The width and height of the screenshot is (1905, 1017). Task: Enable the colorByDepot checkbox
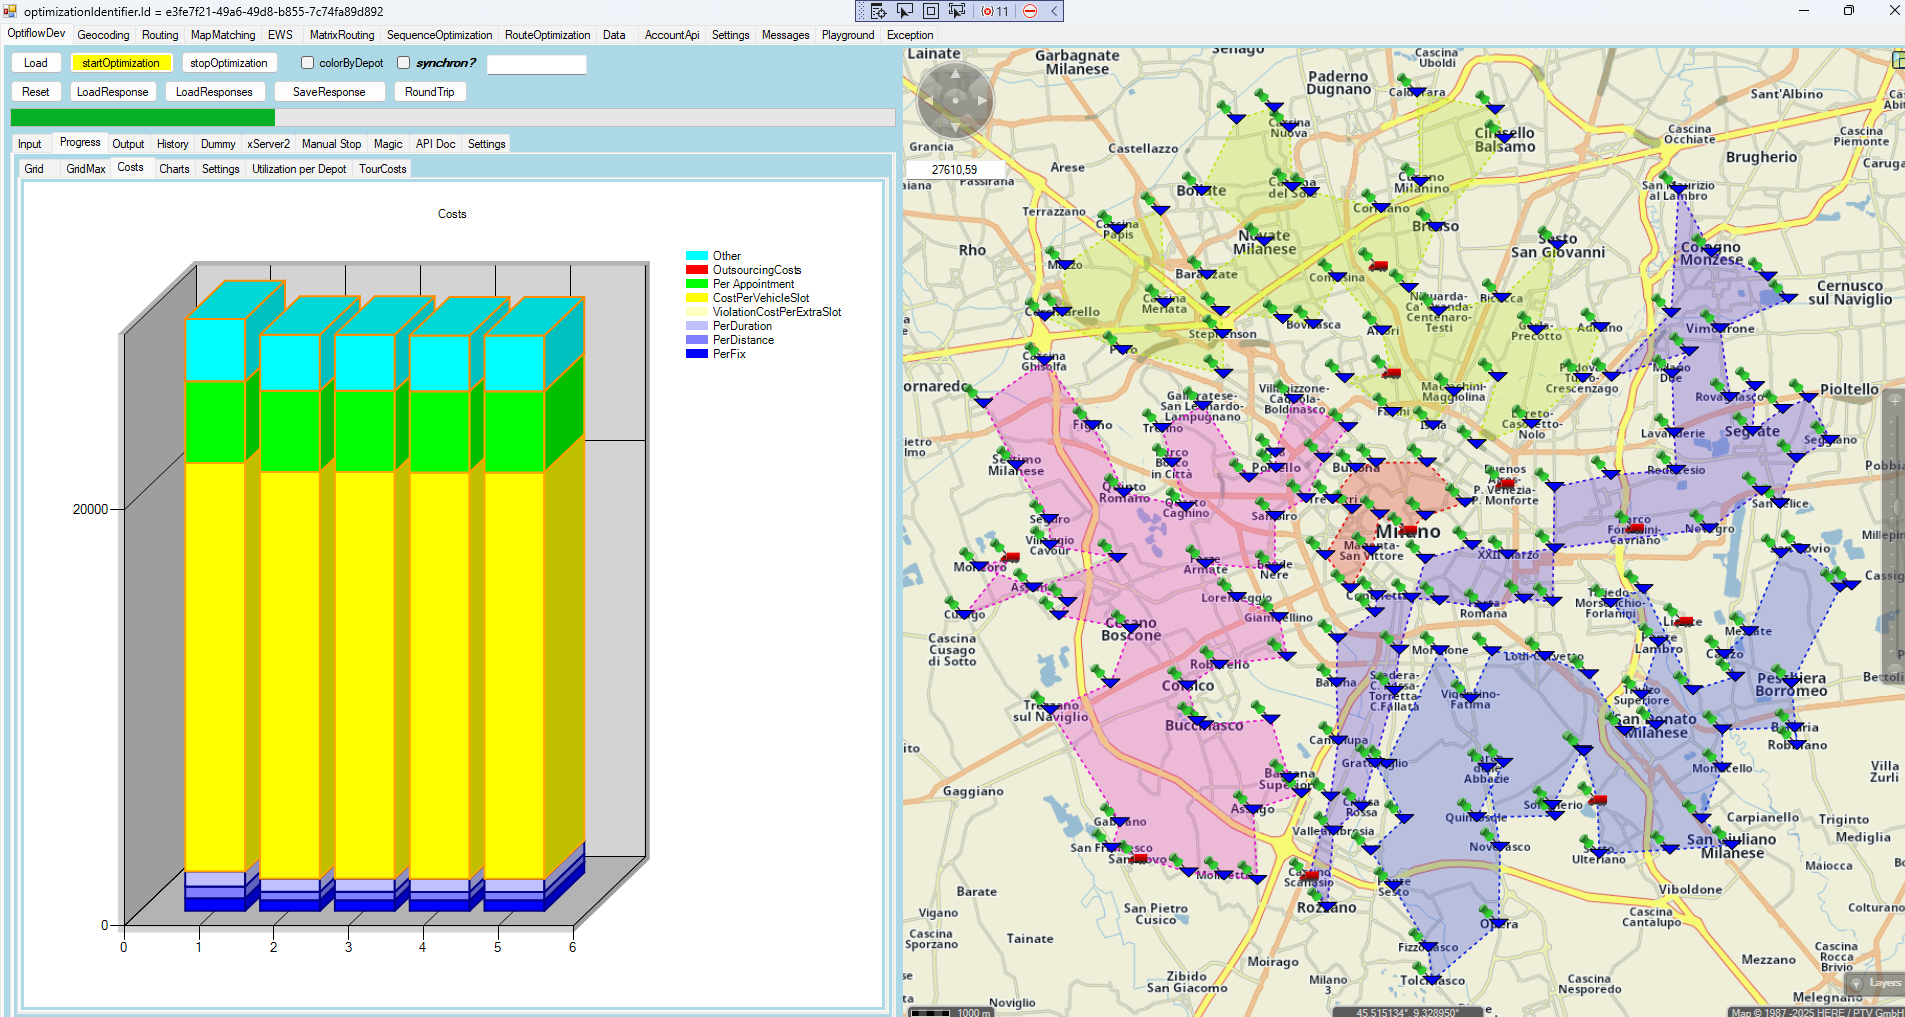308,63
